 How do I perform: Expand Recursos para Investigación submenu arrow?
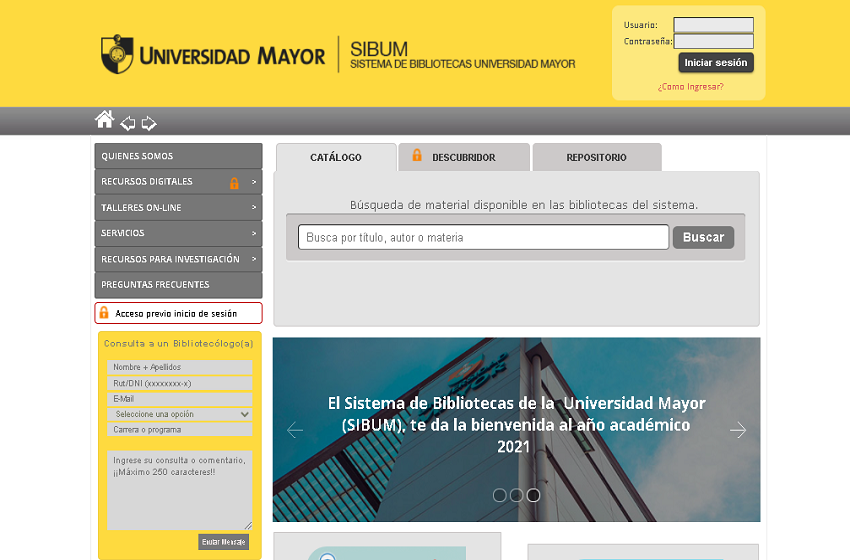(x=254, y=259)
